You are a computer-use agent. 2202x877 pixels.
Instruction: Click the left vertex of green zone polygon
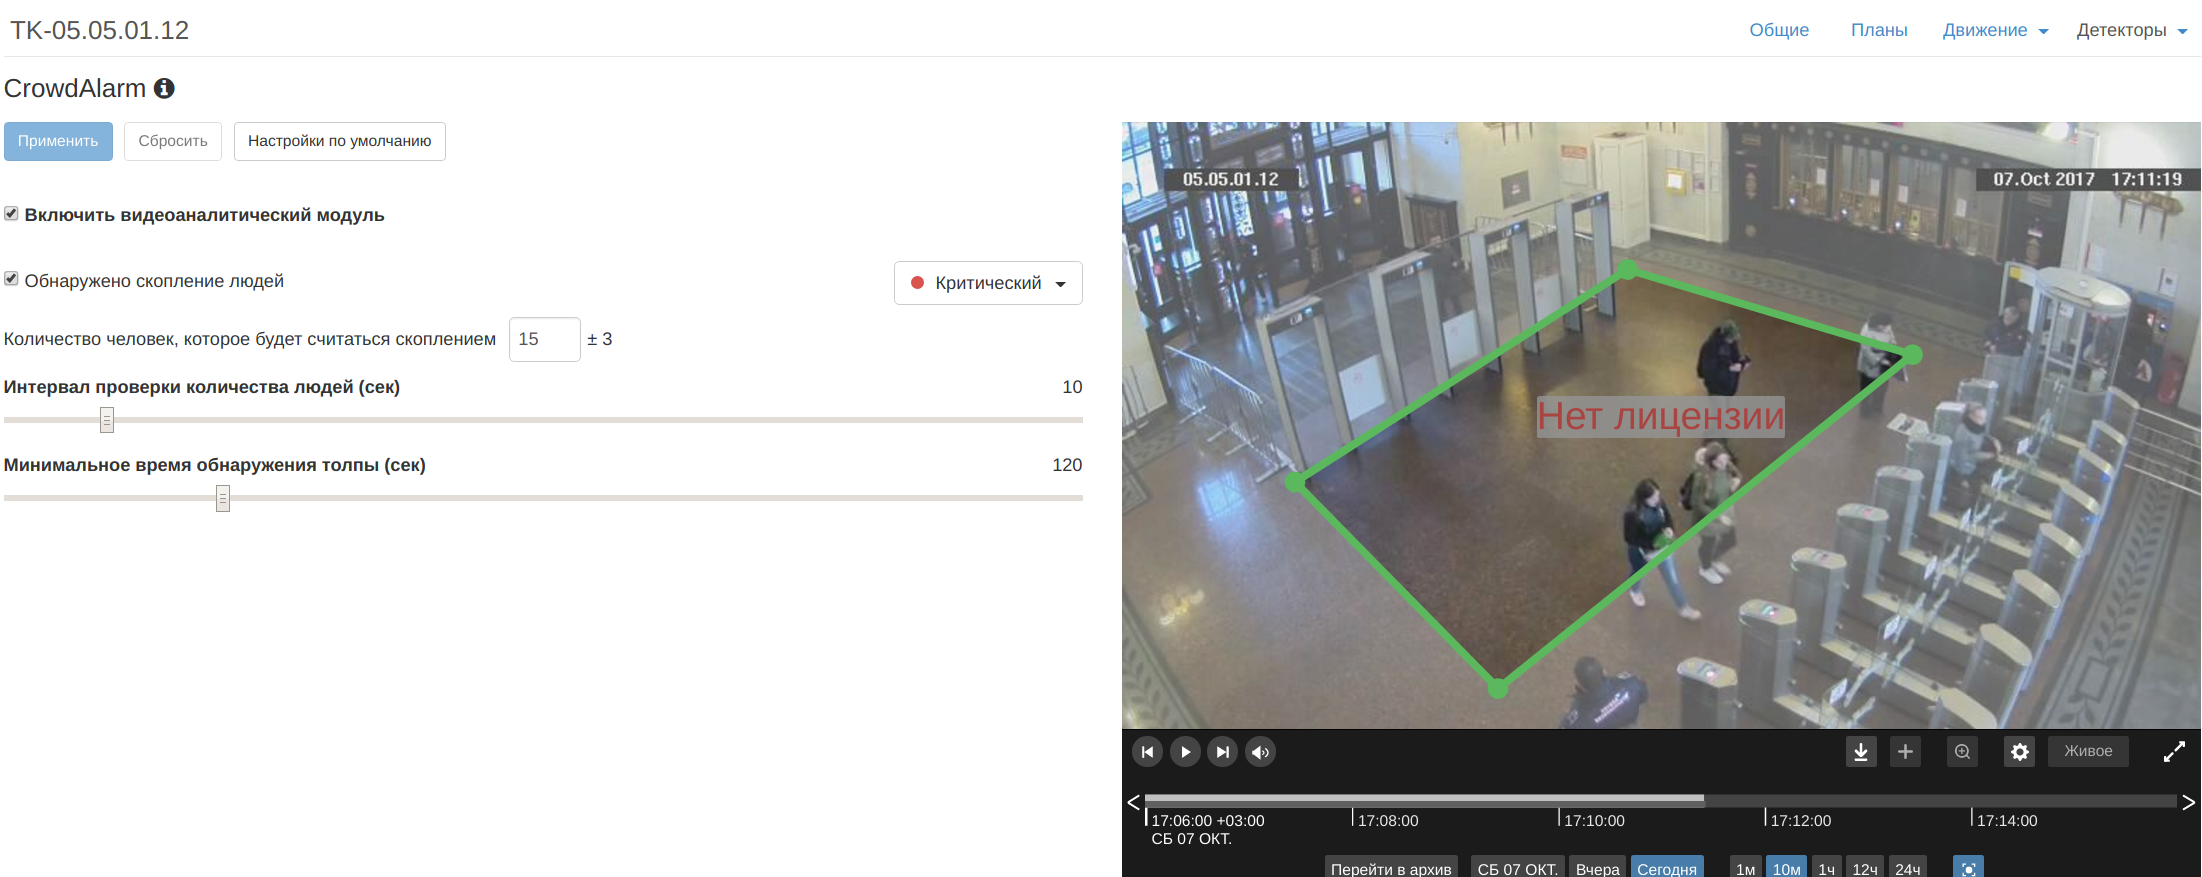(x=1295, y=482)
